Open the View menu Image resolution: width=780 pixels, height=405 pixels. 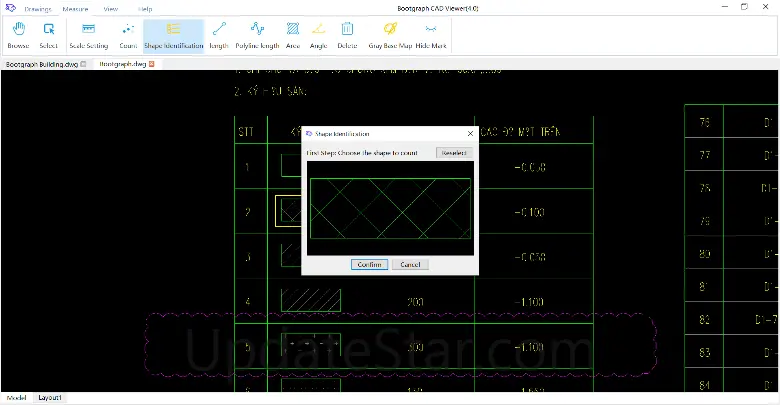click(x=110, y=9)
